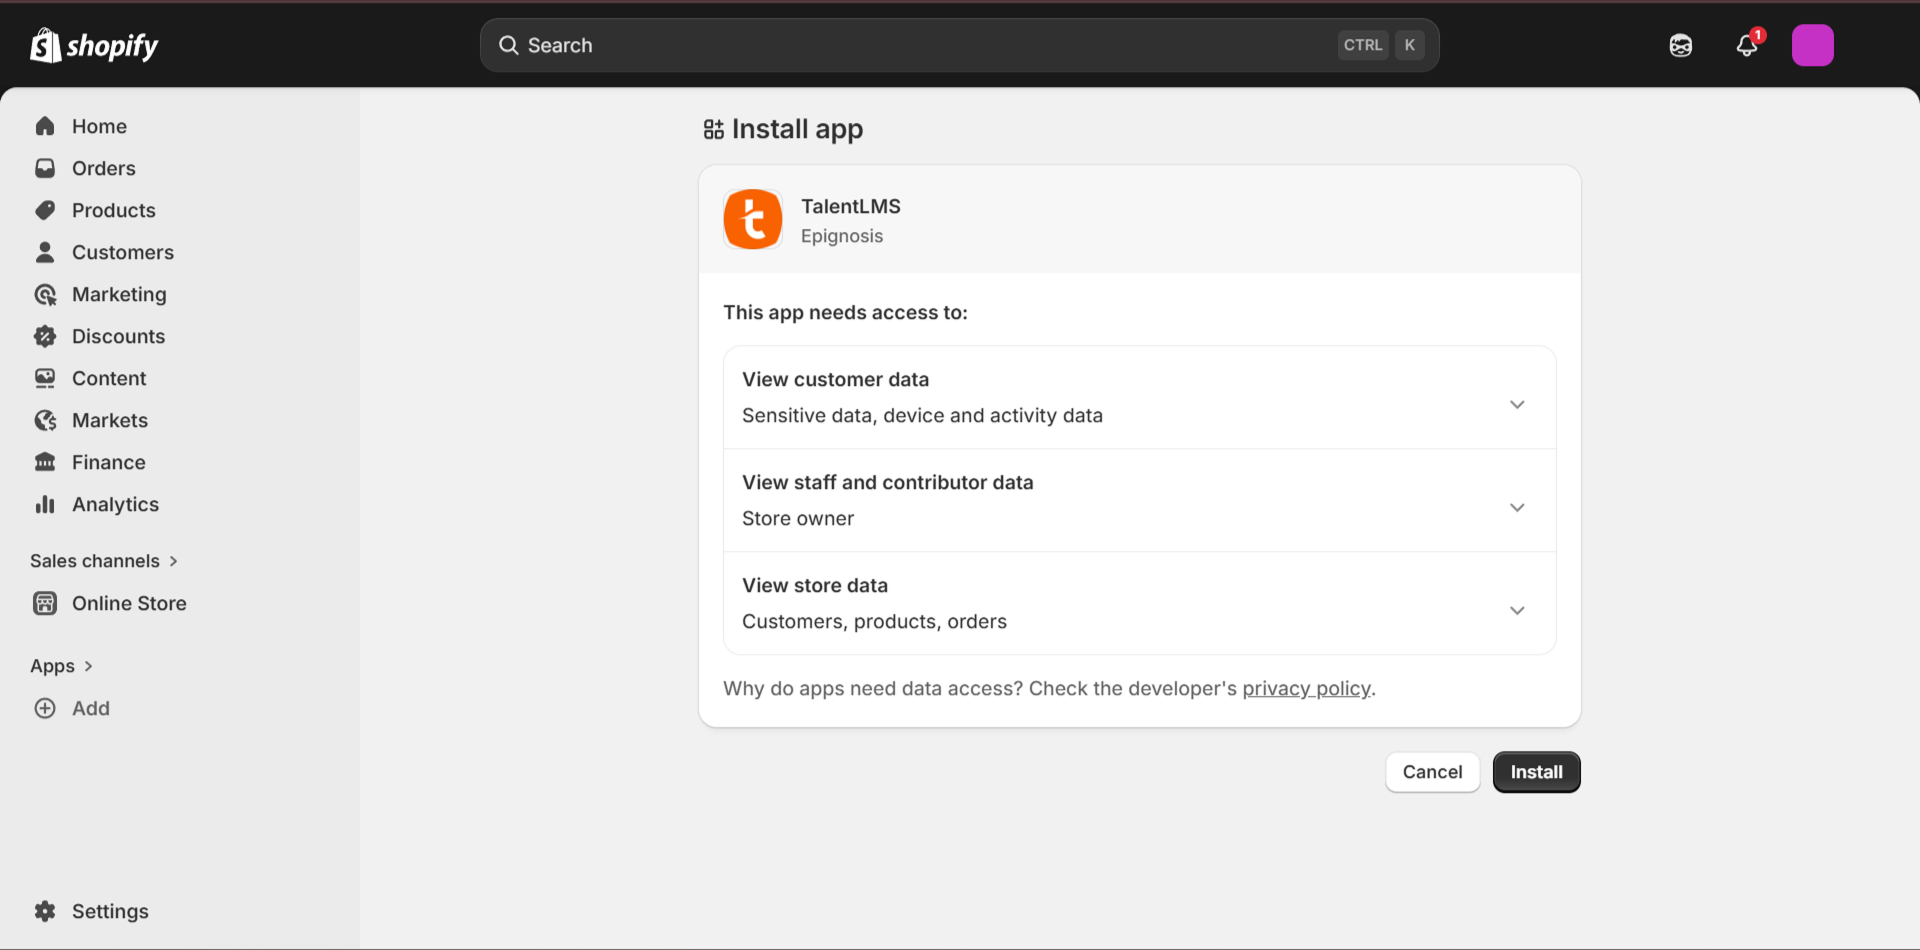Open Markets section
The image size is (1920, 950).
pyautogui.click(x=110, y=420)
